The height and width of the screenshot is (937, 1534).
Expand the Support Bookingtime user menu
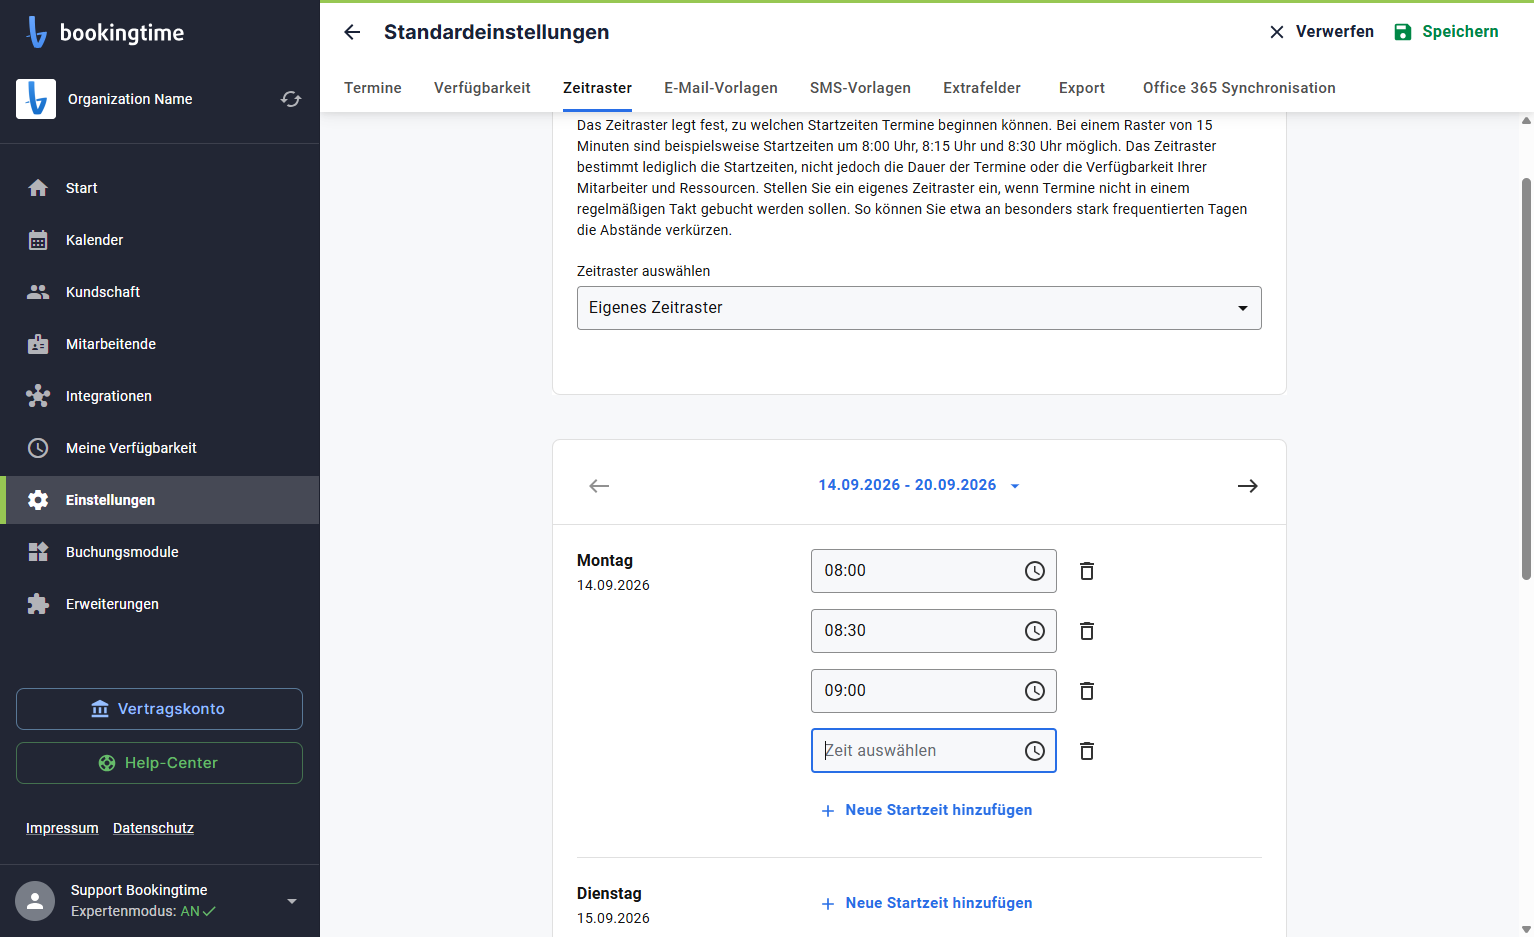click(292, 901)
